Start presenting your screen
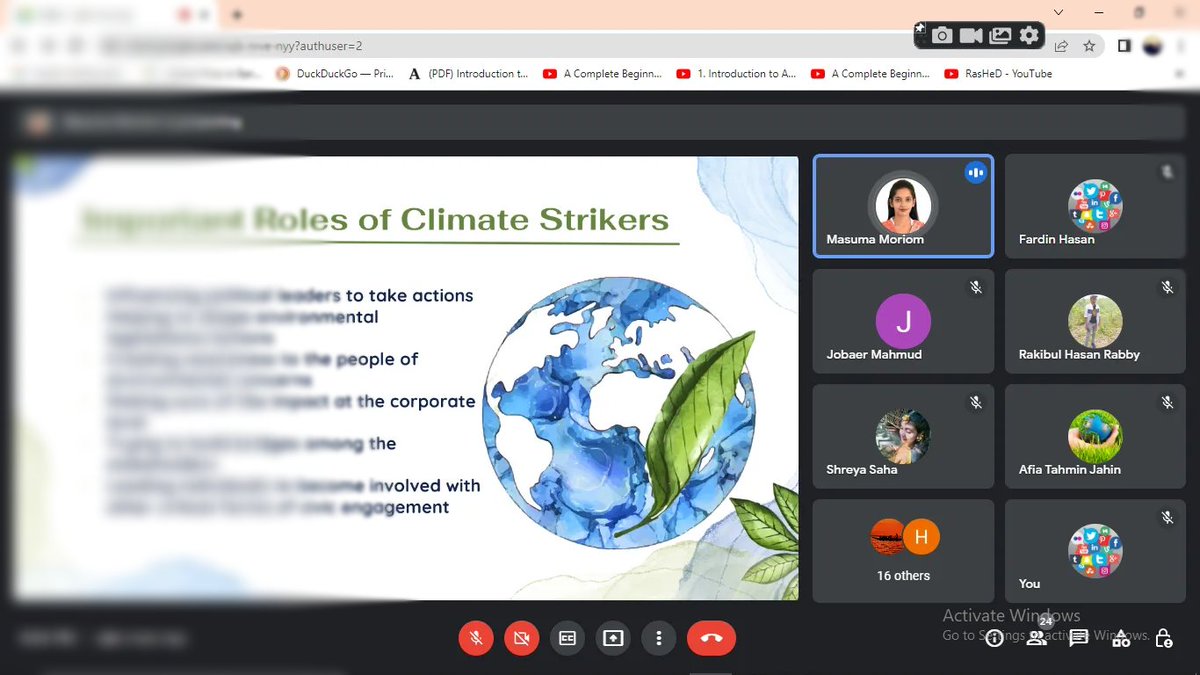 pyautogui.click(x=613, y=638)
